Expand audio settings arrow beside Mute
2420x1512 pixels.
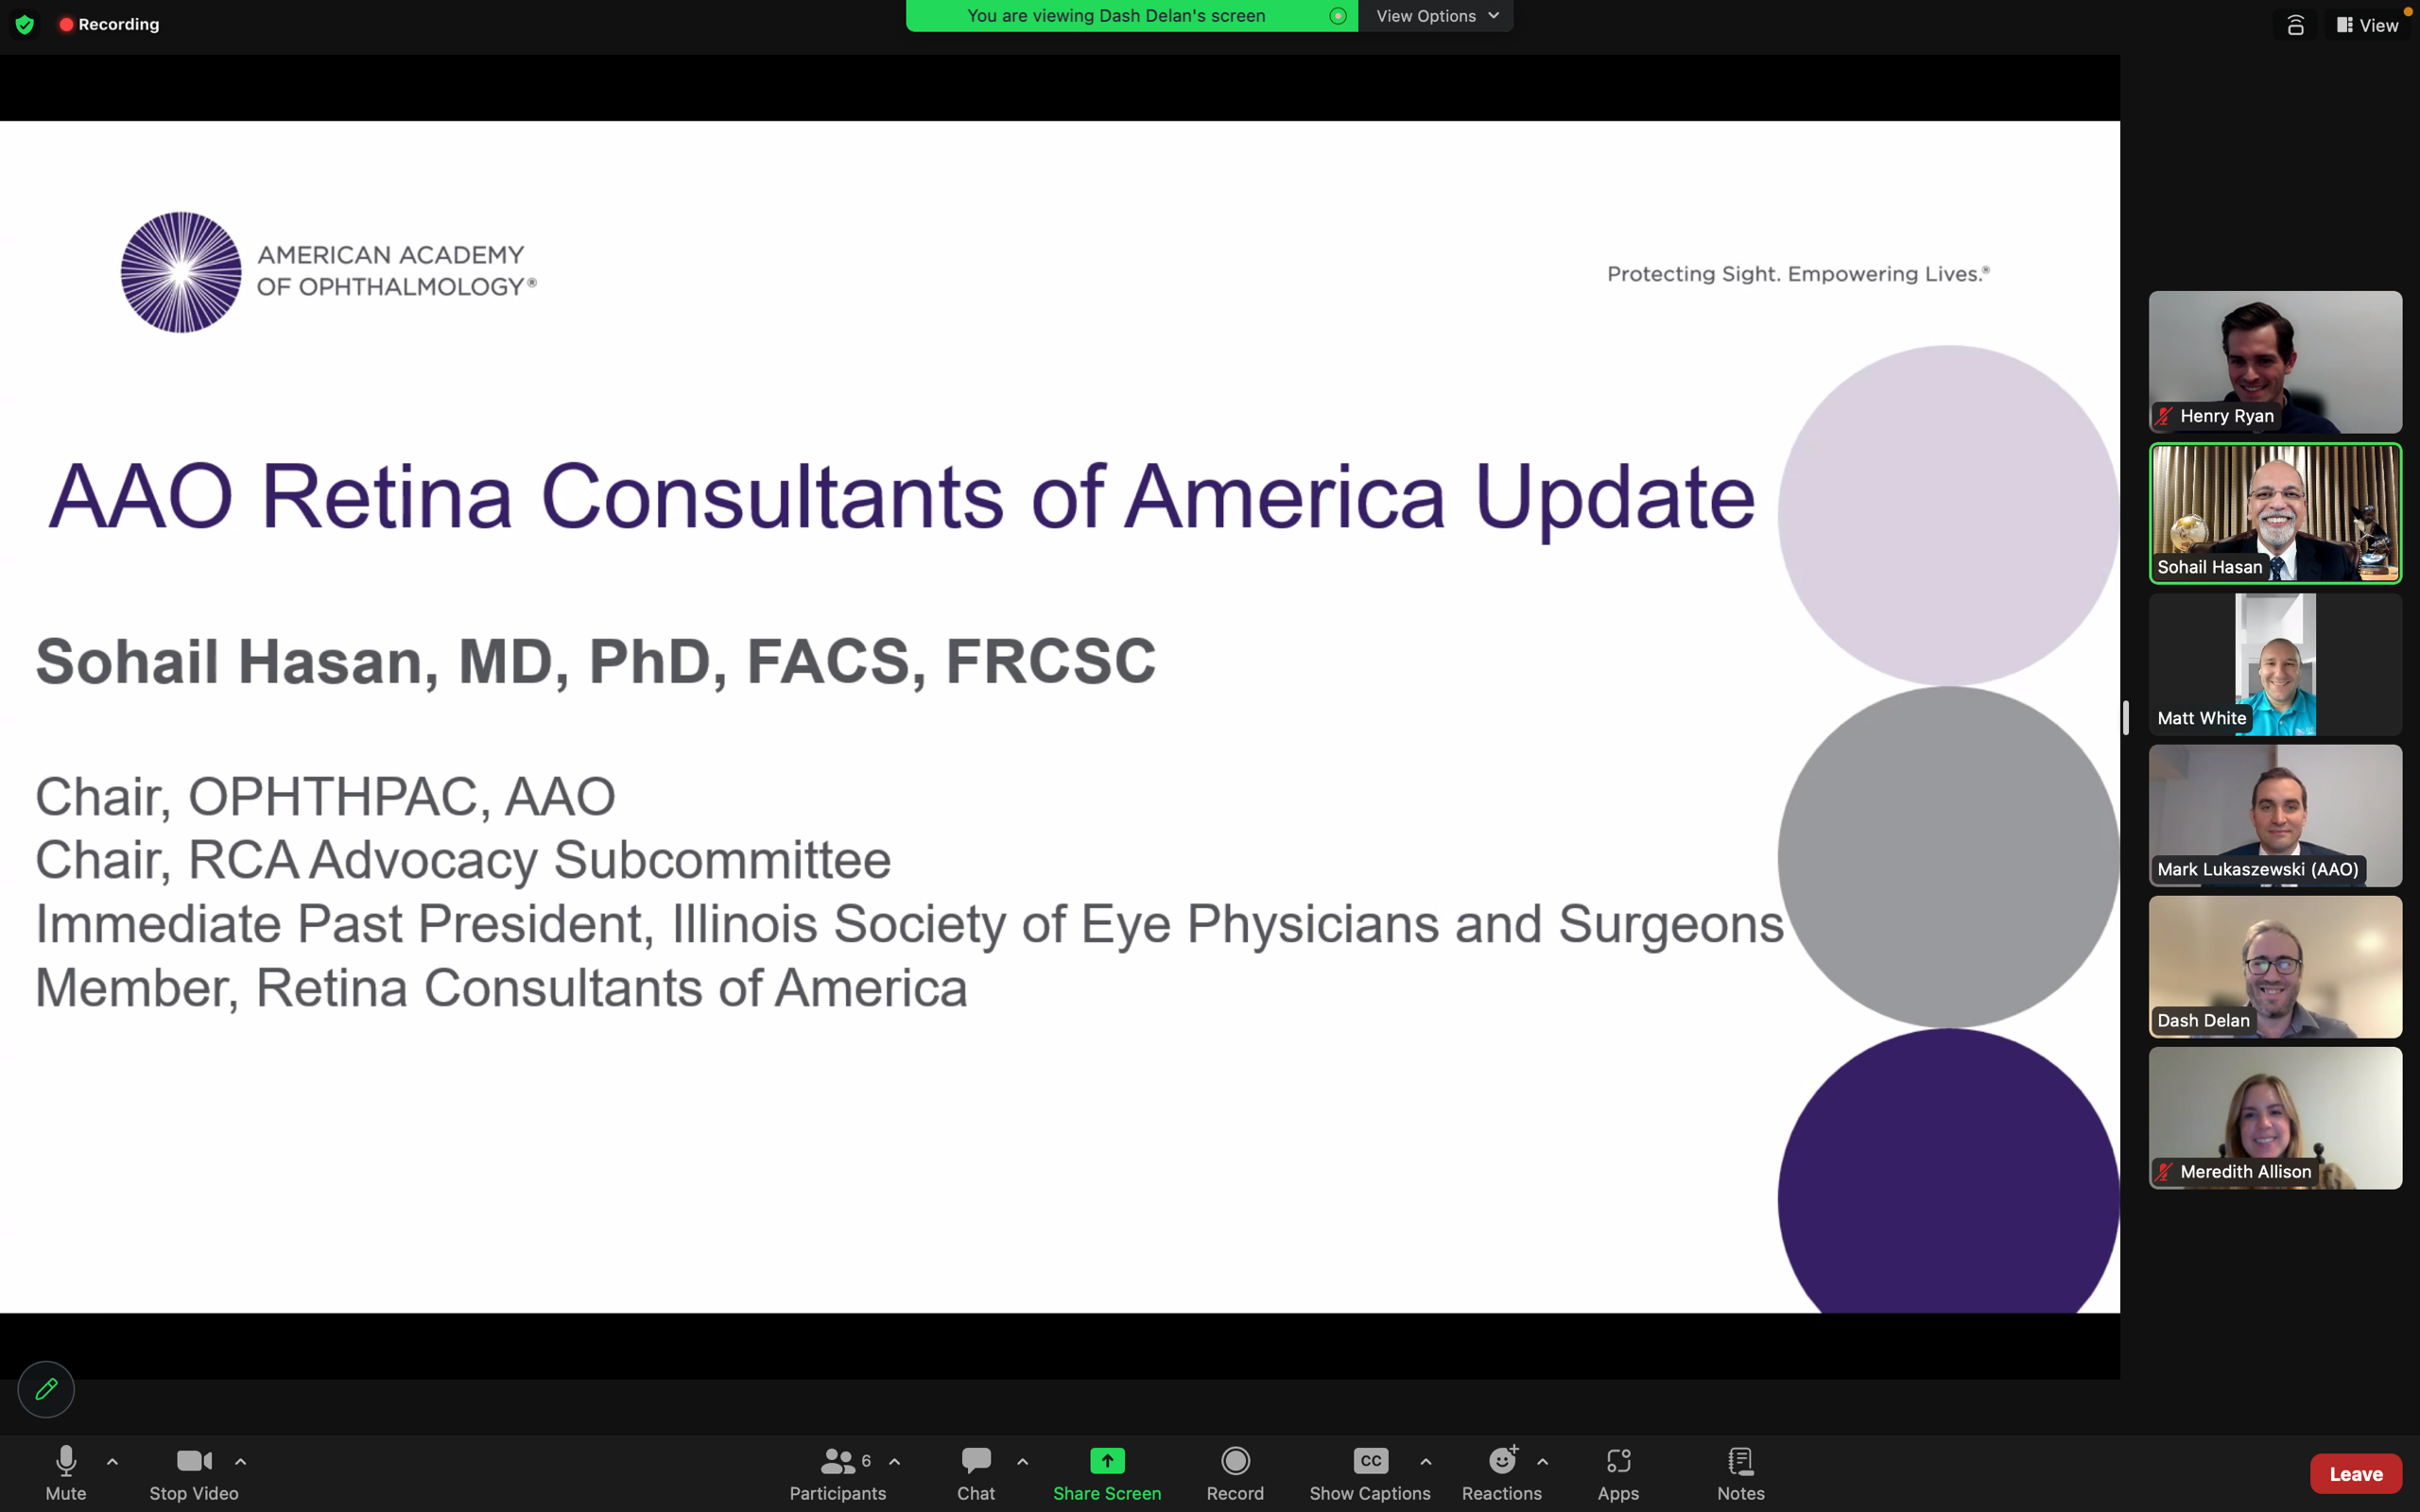click(x=112, y=1461)
